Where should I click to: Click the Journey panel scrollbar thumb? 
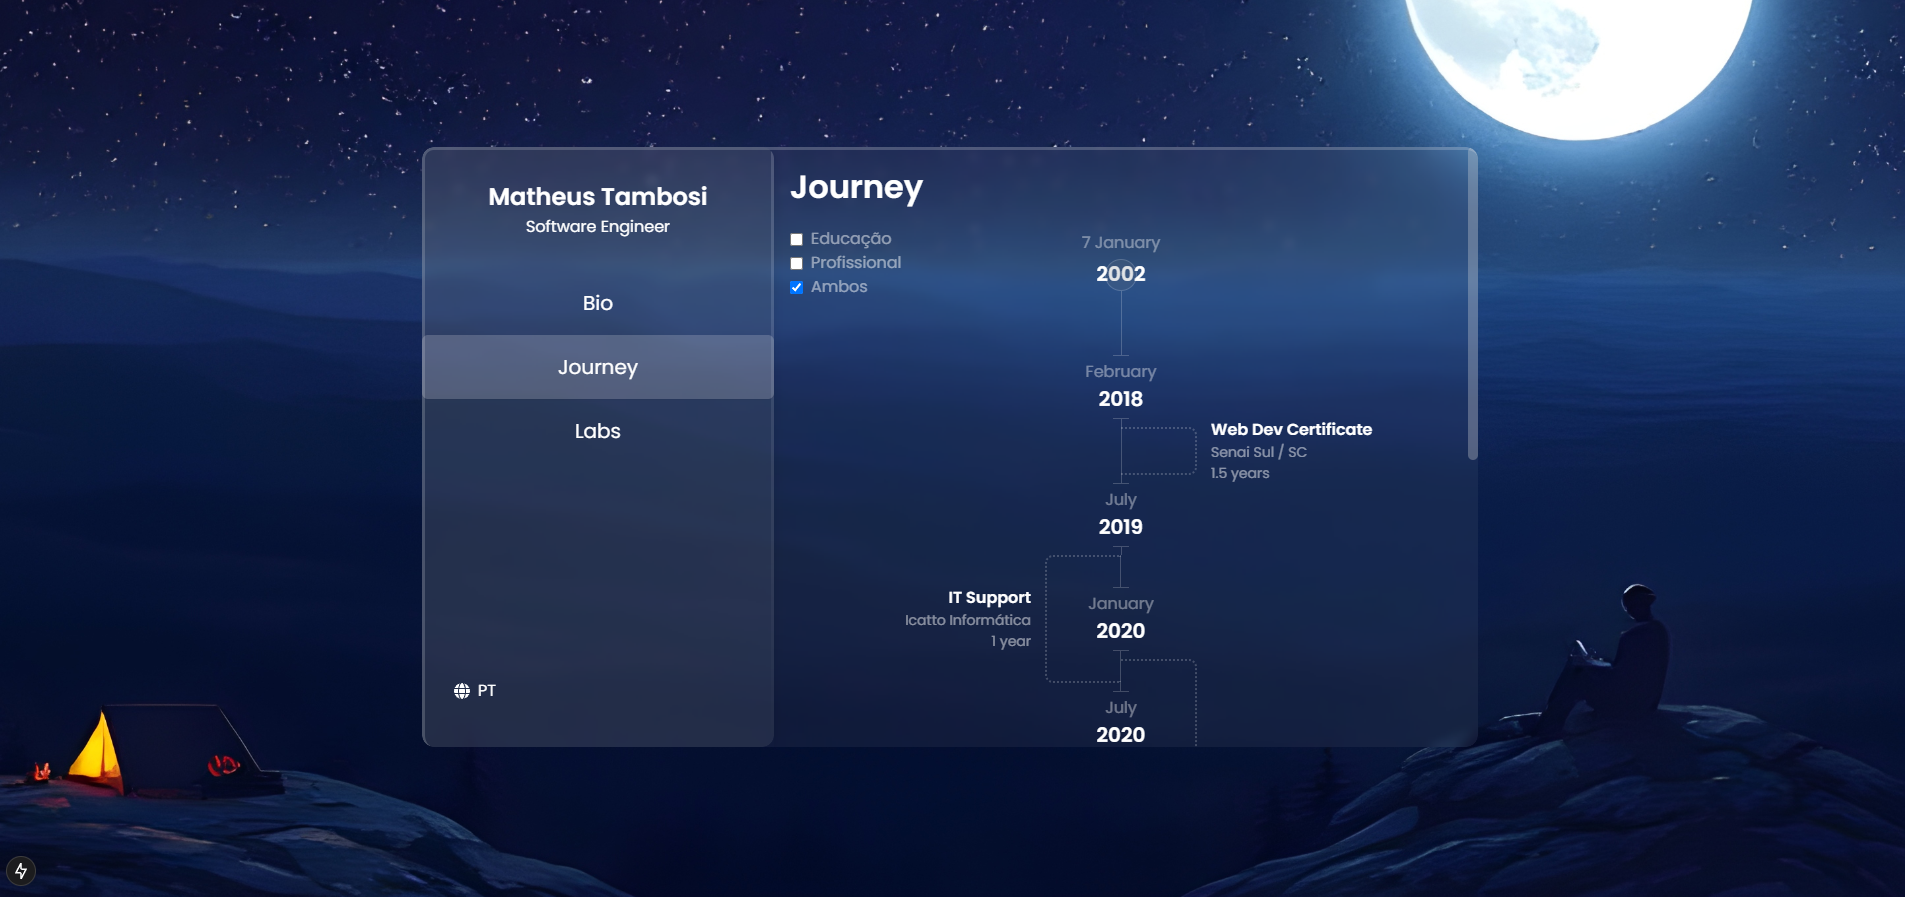tap(1472, 305)
